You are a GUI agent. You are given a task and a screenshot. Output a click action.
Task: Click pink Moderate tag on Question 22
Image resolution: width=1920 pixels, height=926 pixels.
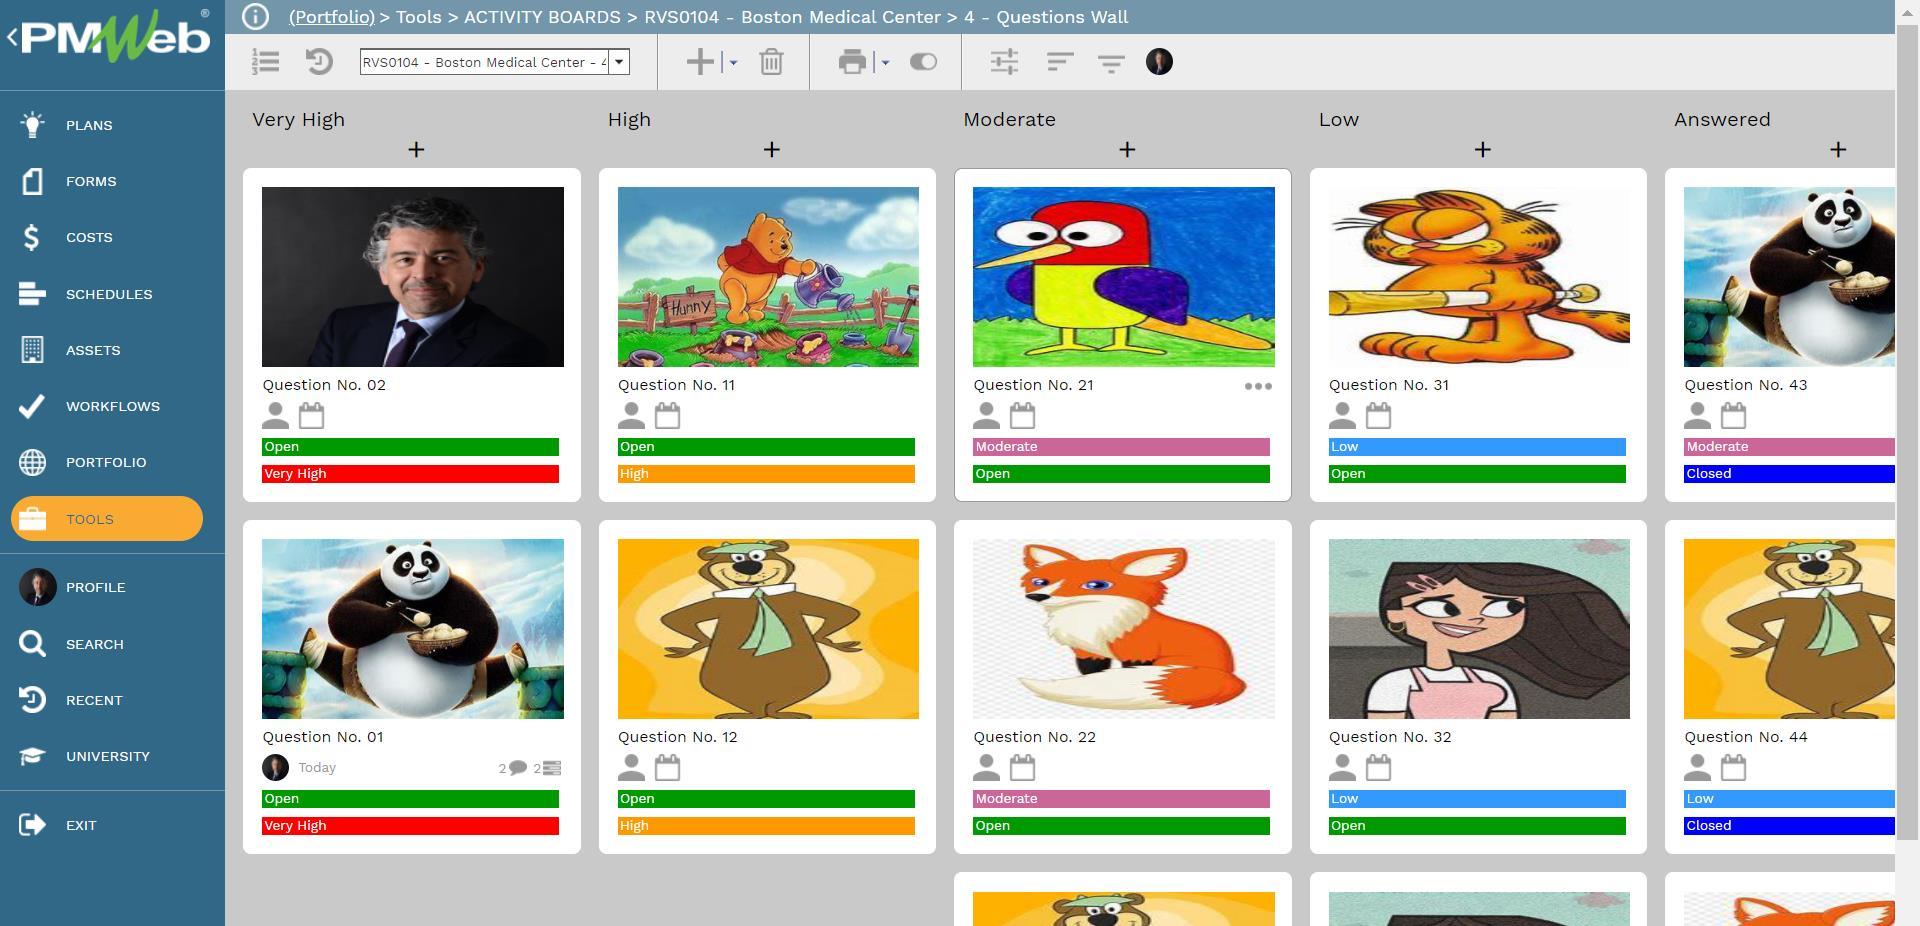tap(1121, 799)
